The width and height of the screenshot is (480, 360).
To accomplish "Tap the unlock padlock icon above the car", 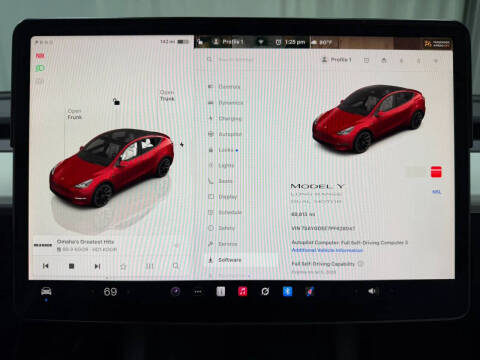I will (x=116, y=101).
